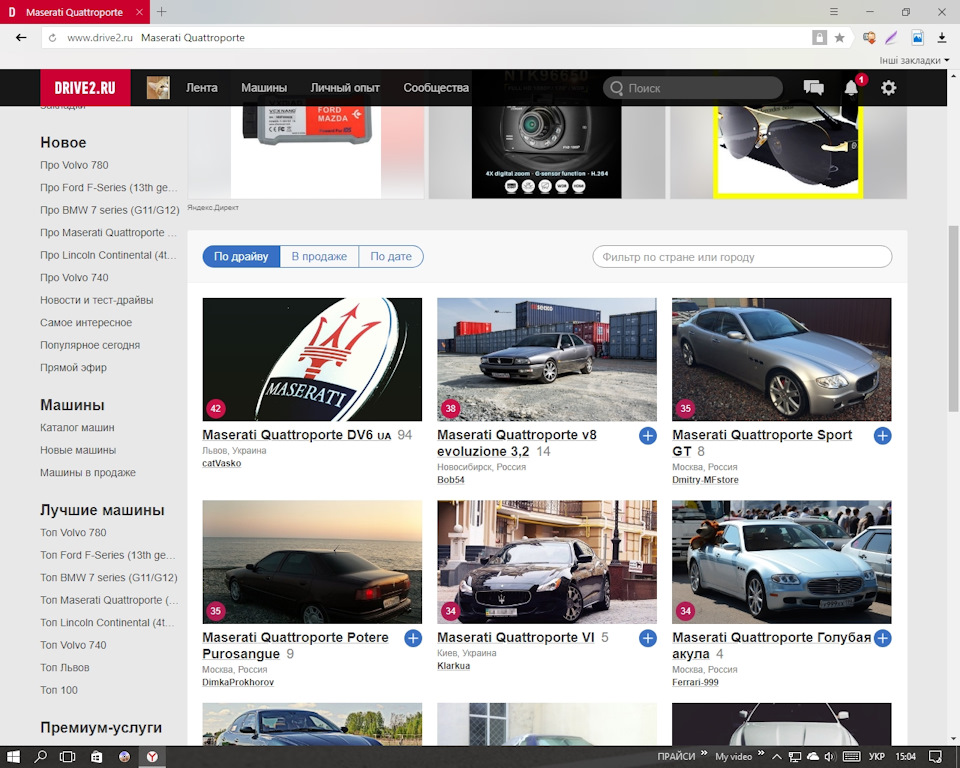Go back with the browser back arrow
The width and height of the screenshot is (960, 768).
point(21,37)
